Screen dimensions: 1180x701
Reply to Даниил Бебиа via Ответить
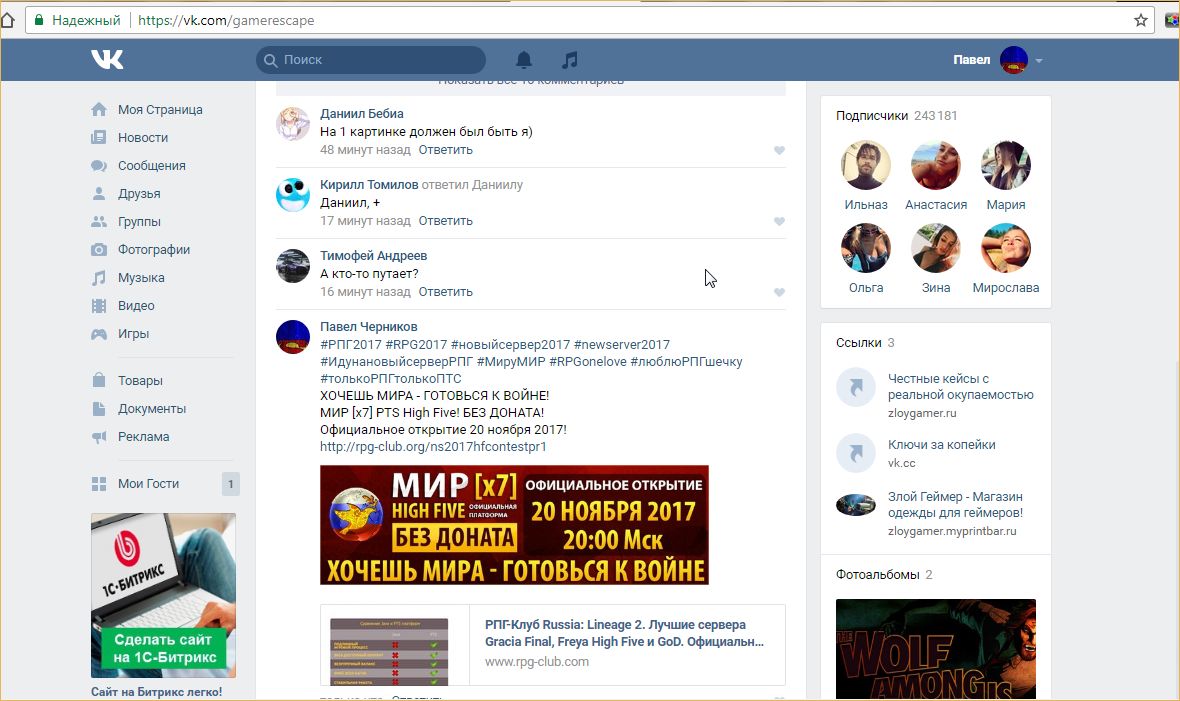(x=446, y=150)
